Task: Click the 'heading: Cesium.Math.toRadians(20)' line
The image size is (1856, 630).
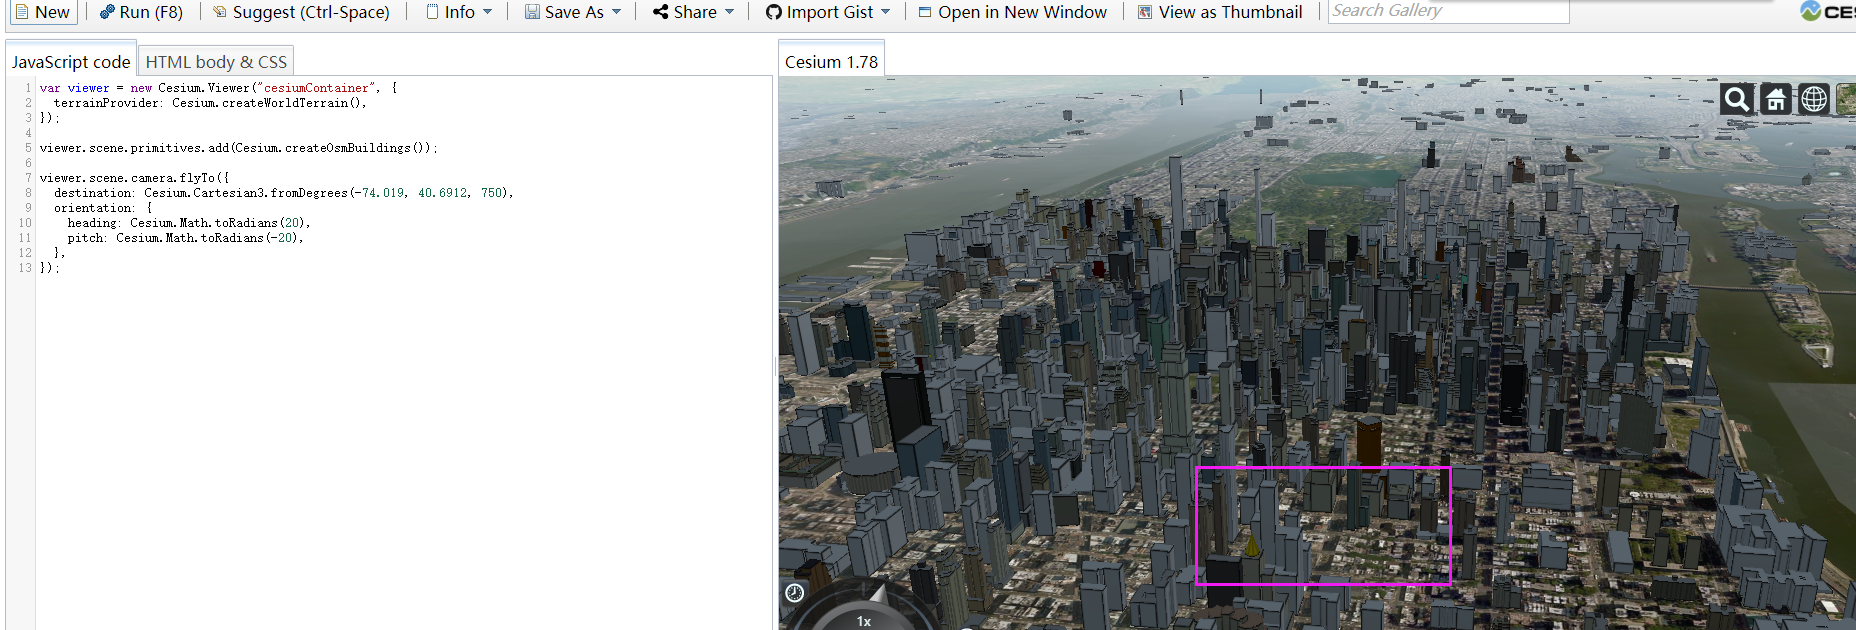Action: (x=189, y=223)
